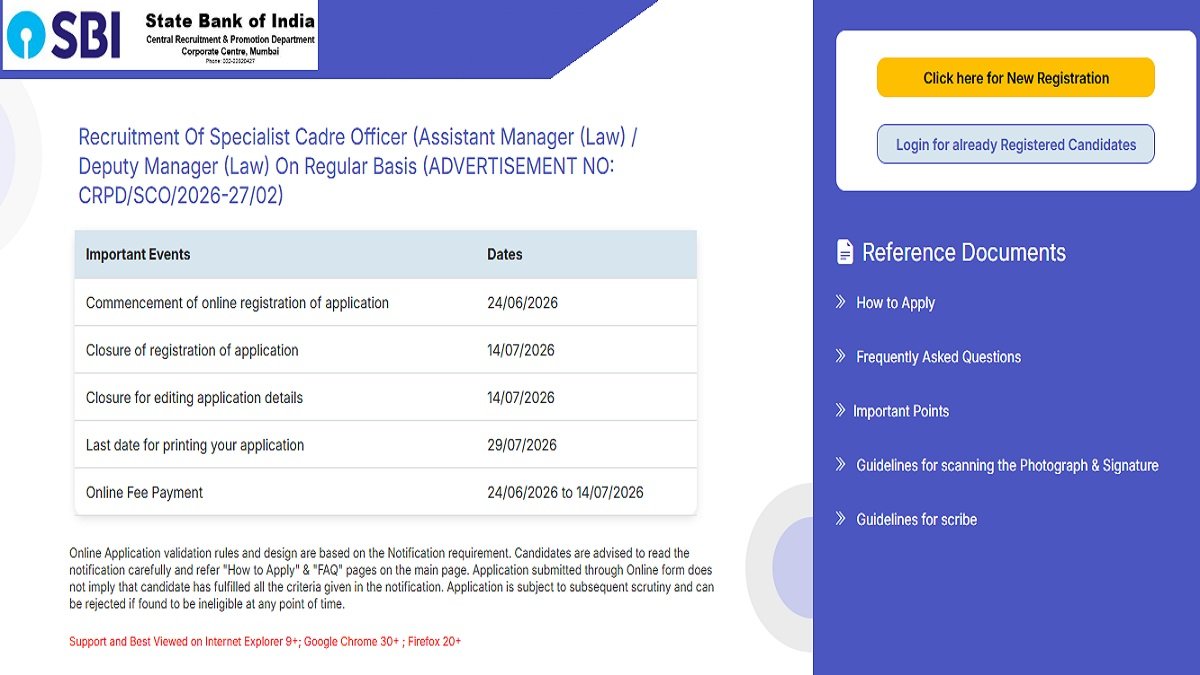This screenshot has height=675, width=1200.
Task: Select Closure for editing application details text
Action: click(194, 398)
